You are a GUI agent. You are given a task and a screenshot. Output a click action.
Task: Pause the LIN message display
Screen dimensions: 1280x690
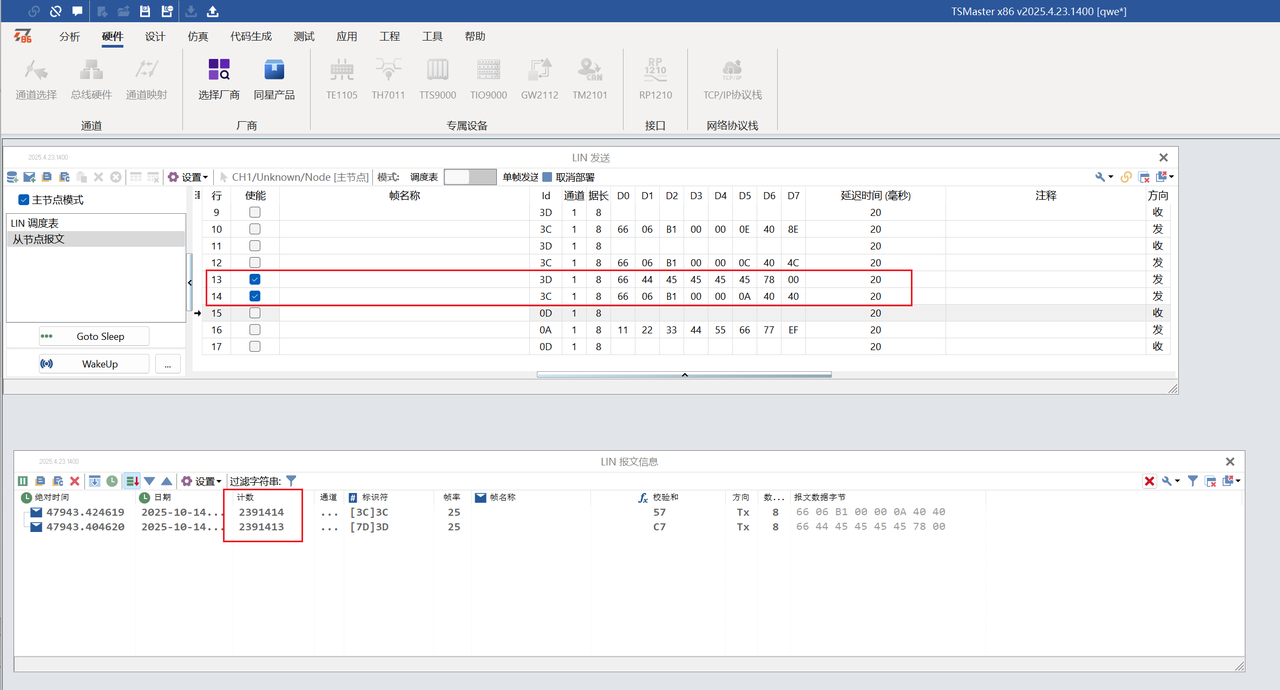[x=22, y=480]
